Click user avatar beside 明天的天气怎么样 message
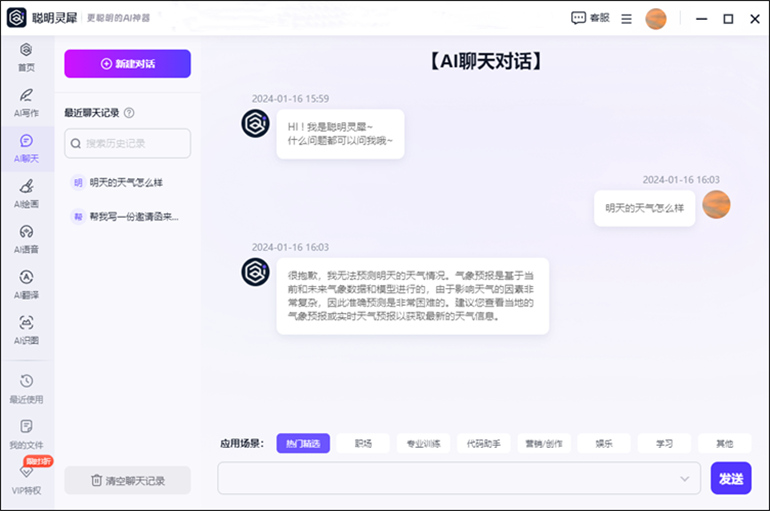The image size is (770, 511). [x=716, y=204]
